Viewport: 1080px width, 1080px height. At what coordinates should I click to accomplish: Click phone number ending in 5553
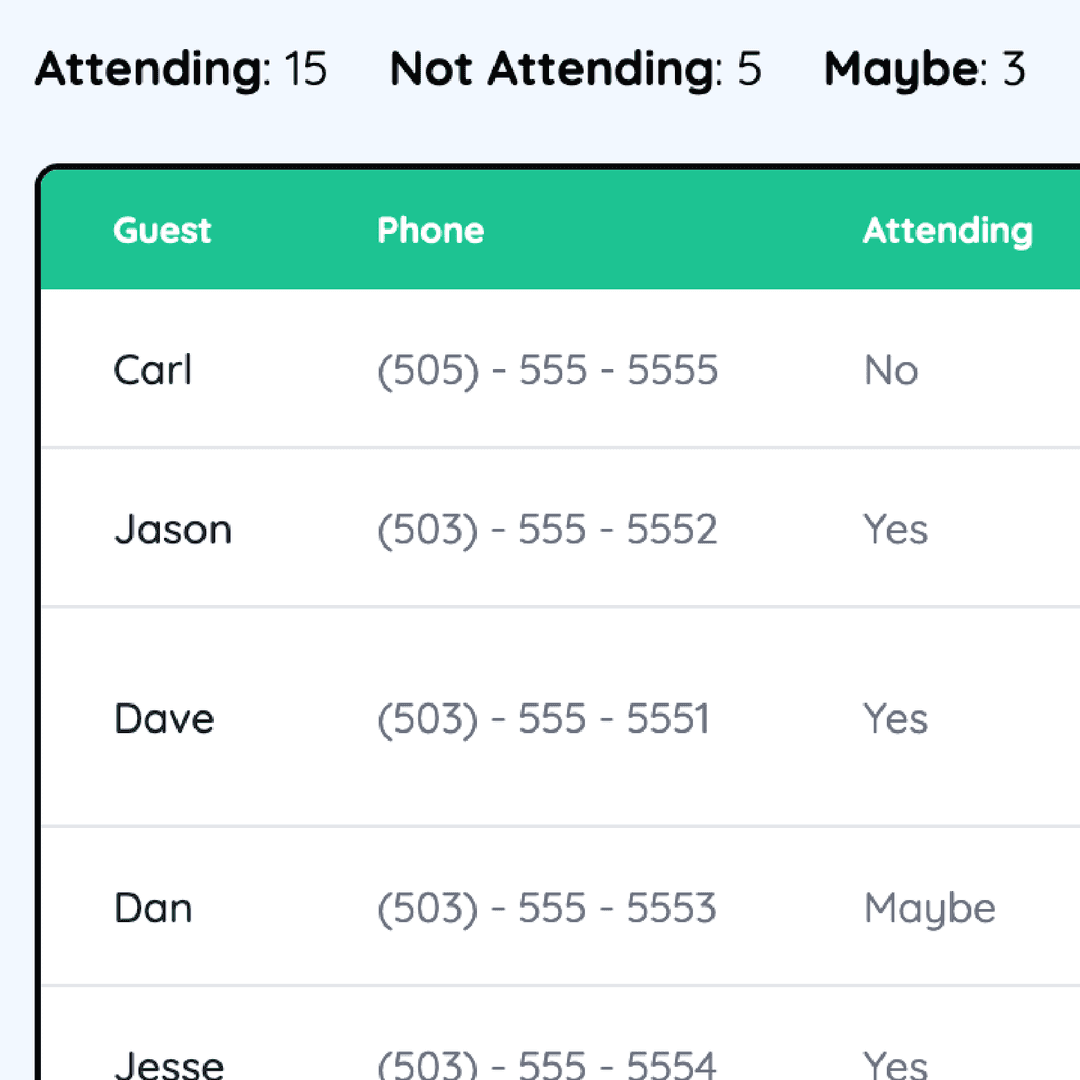click(547, 908)
